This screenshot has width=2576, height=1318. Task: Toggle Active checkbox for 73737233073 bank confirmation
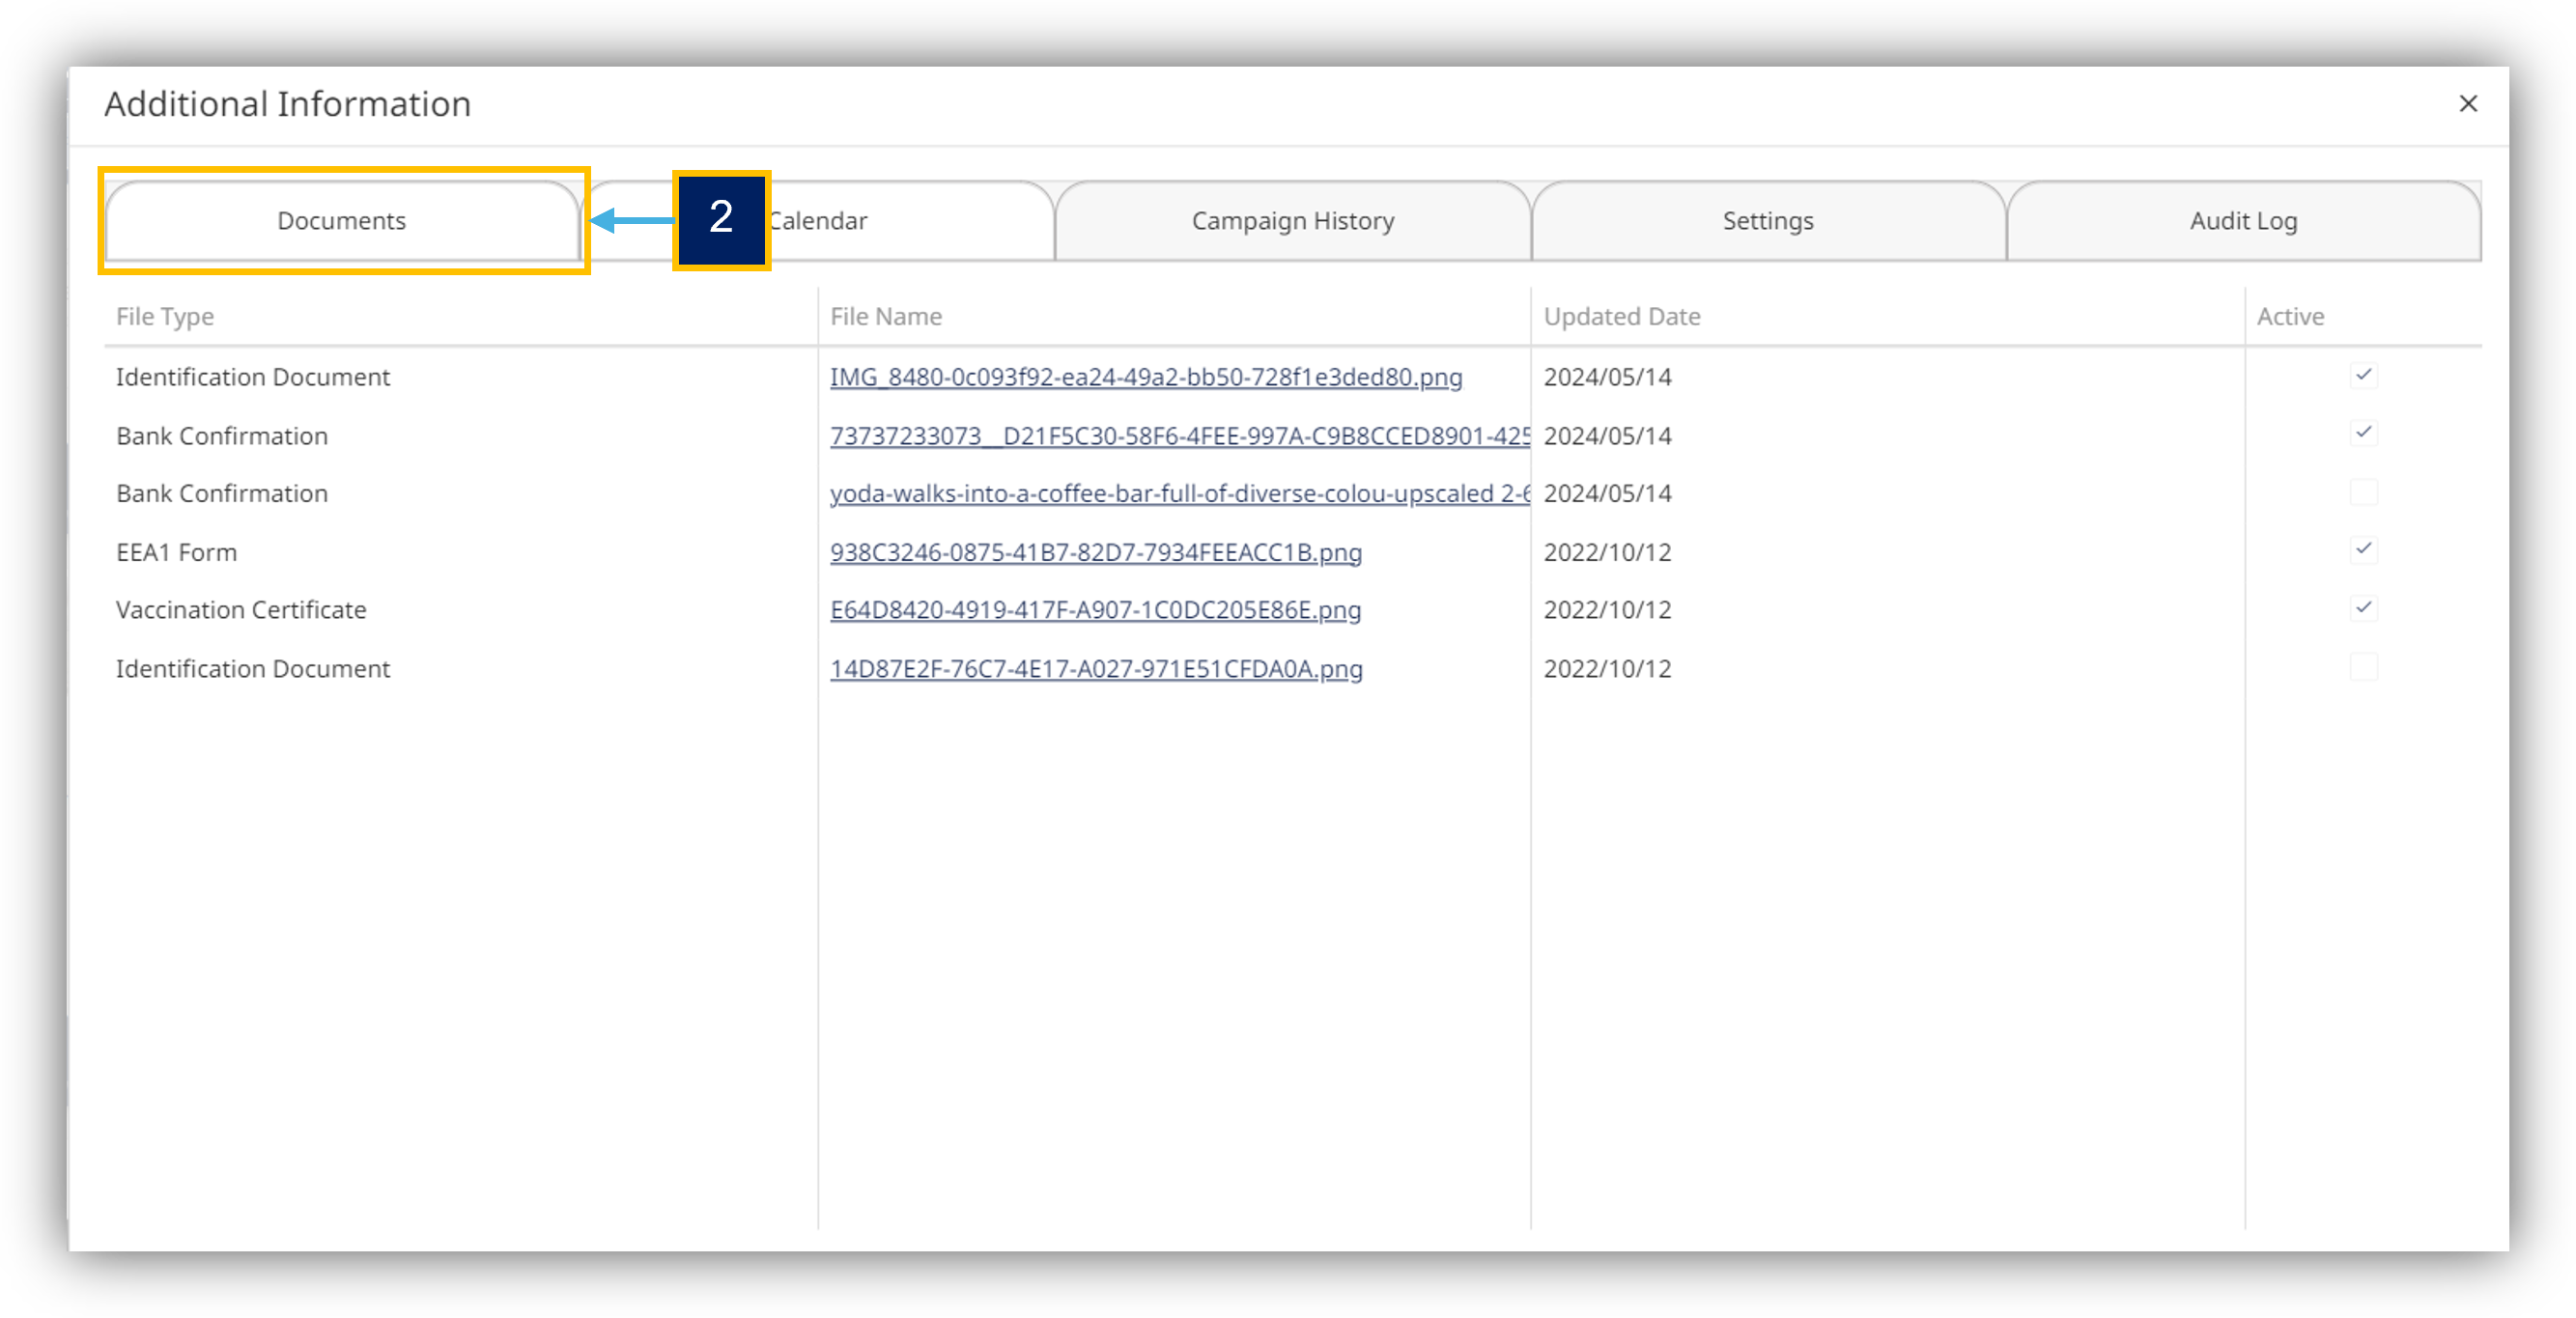point(2363,434)
